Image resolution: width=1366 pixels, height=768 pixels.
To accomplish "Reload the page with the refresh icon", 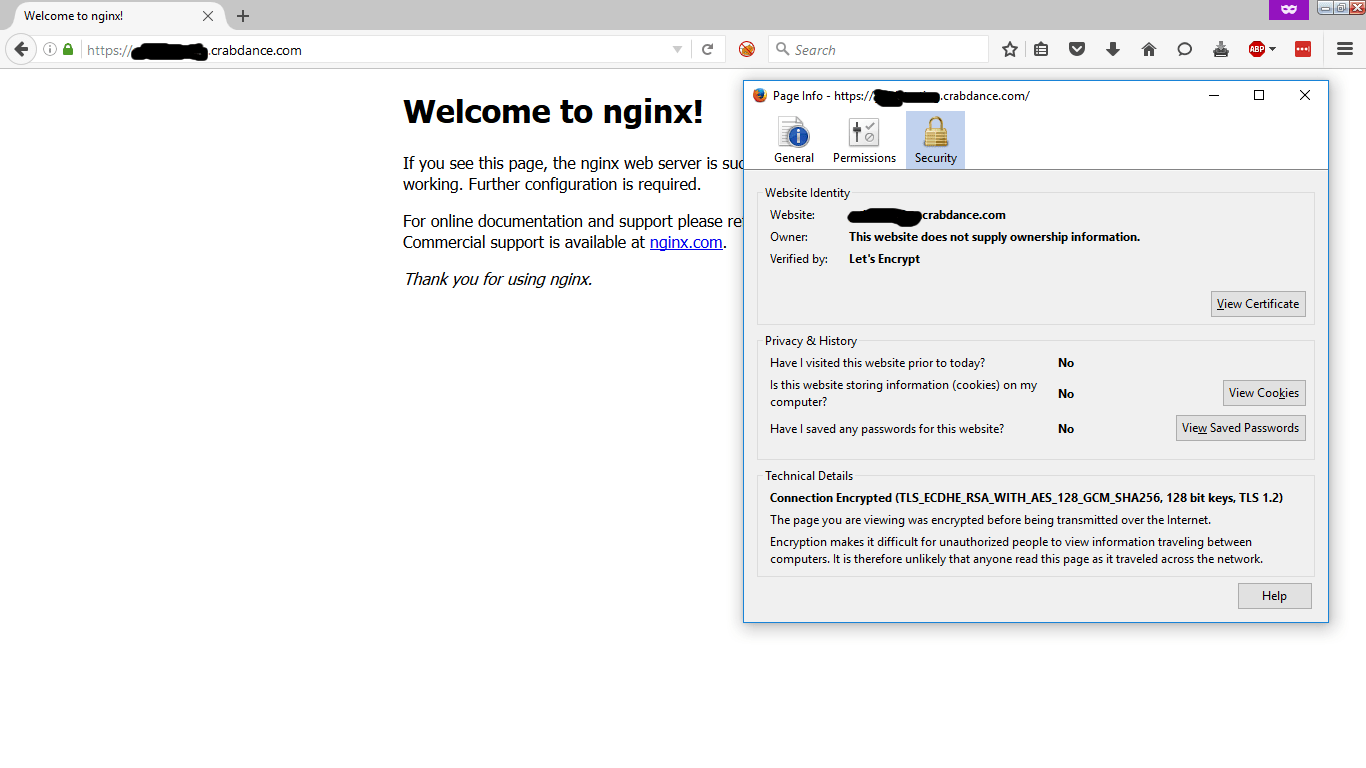I will [x=707, y=50].
